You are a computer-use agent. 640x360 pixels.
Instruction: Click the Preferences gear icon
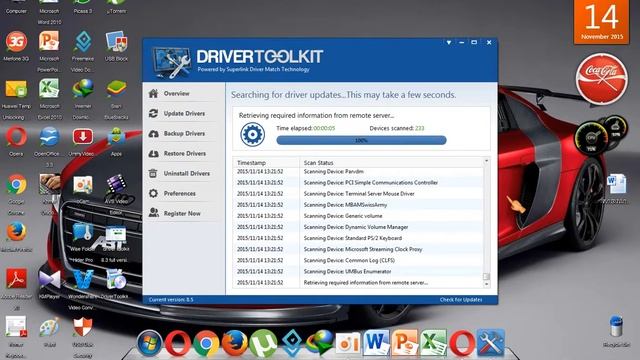(x=153, y=193)
